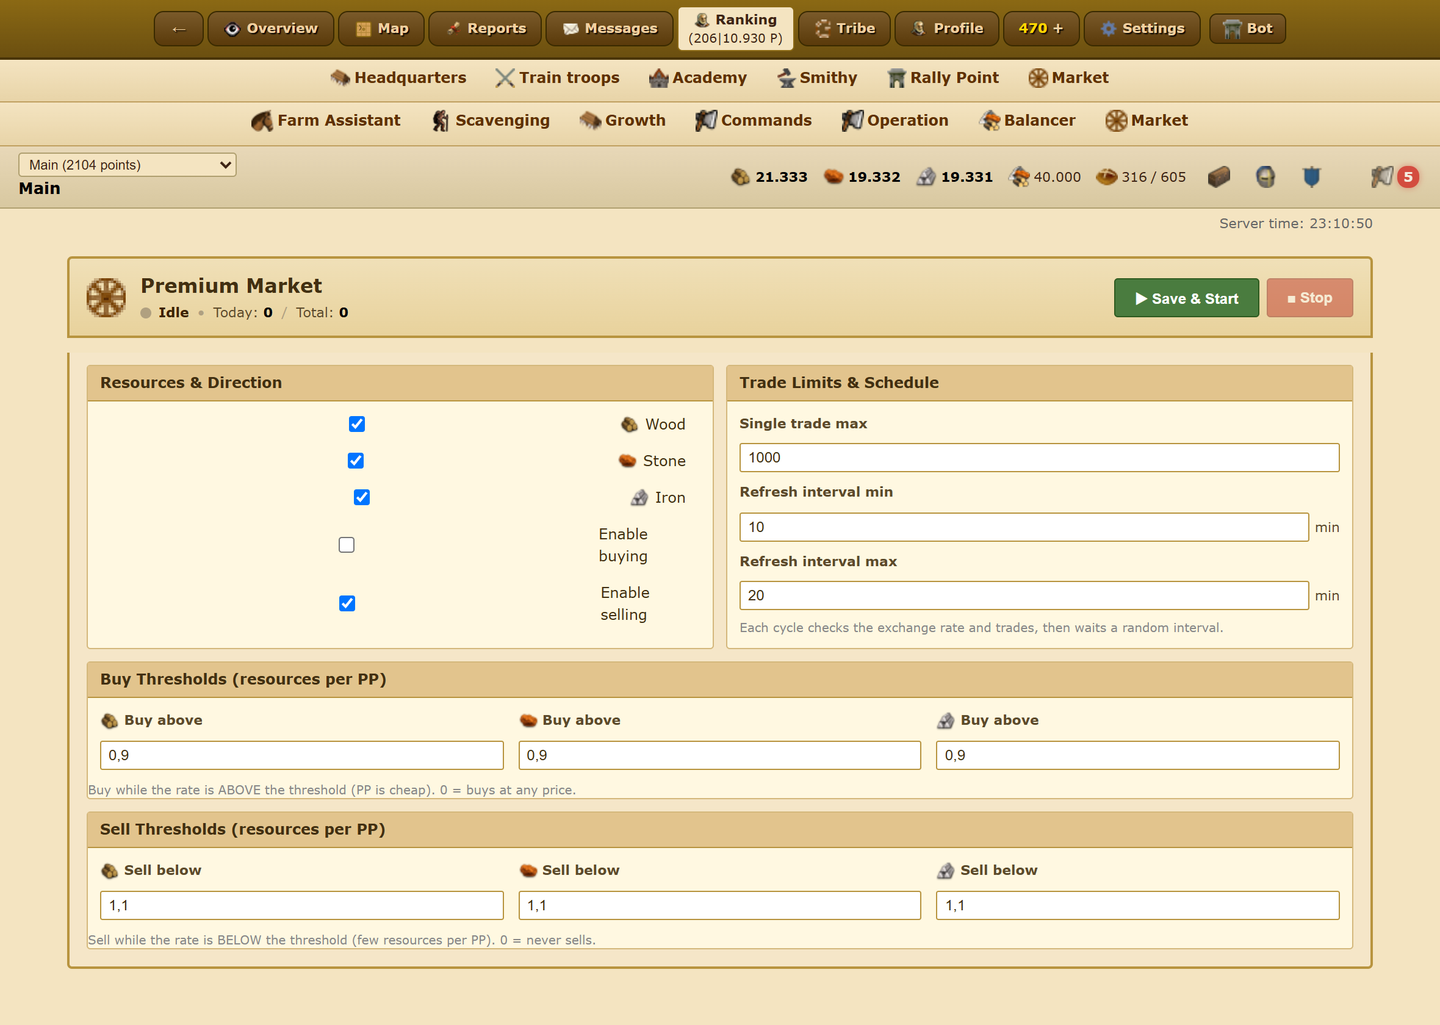Viewport: 1440px width, 1025px height.
Task: Open the Messages tab
Action: [x=610, y=29]
